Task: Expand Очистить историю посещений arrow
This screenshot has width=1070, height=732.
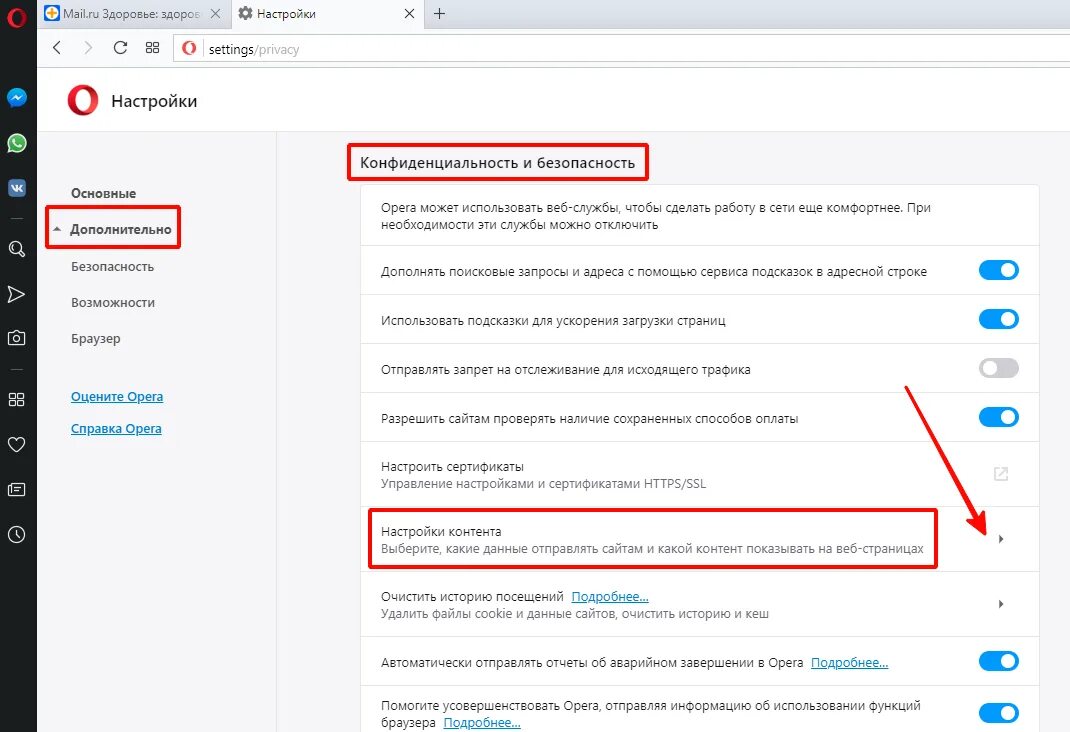Action: point(1000,604)
